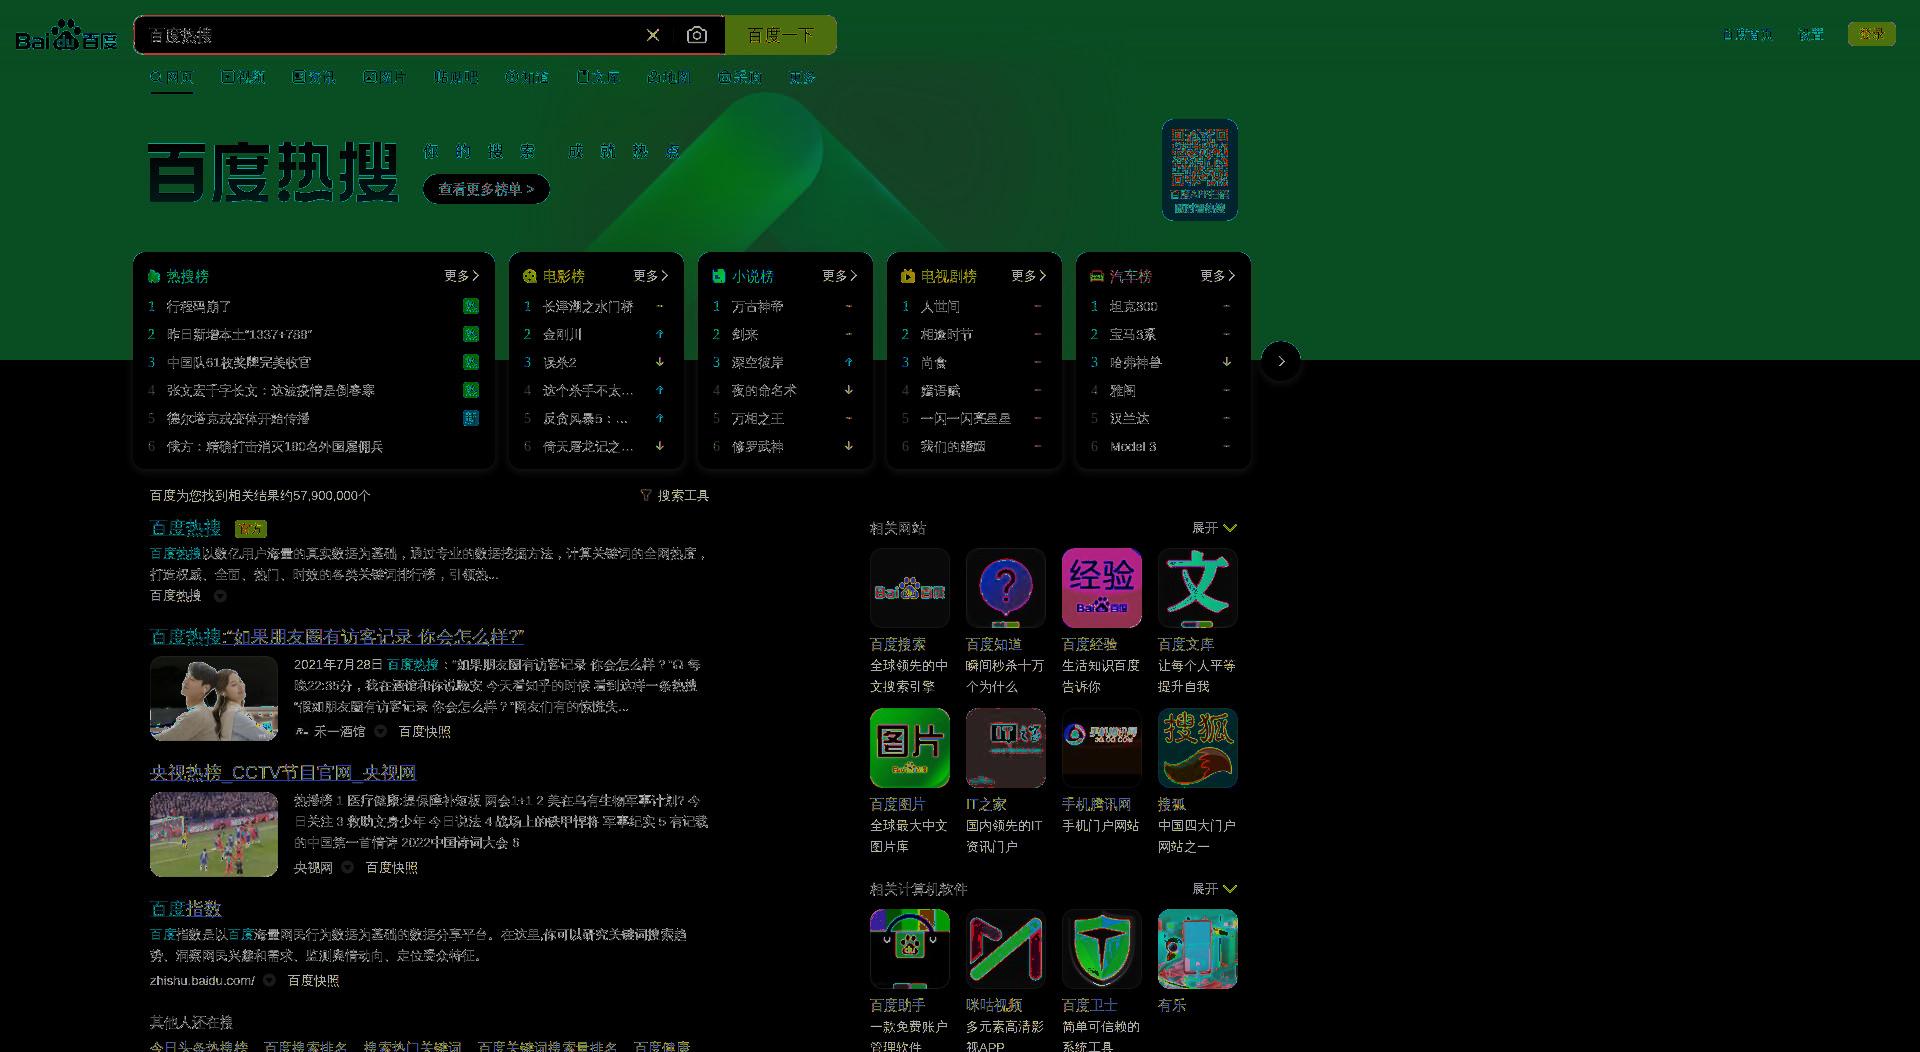Click the 登录 login button
Image resolution: width=1920 pixels, height=1052 pixels.
(1871, 34)
